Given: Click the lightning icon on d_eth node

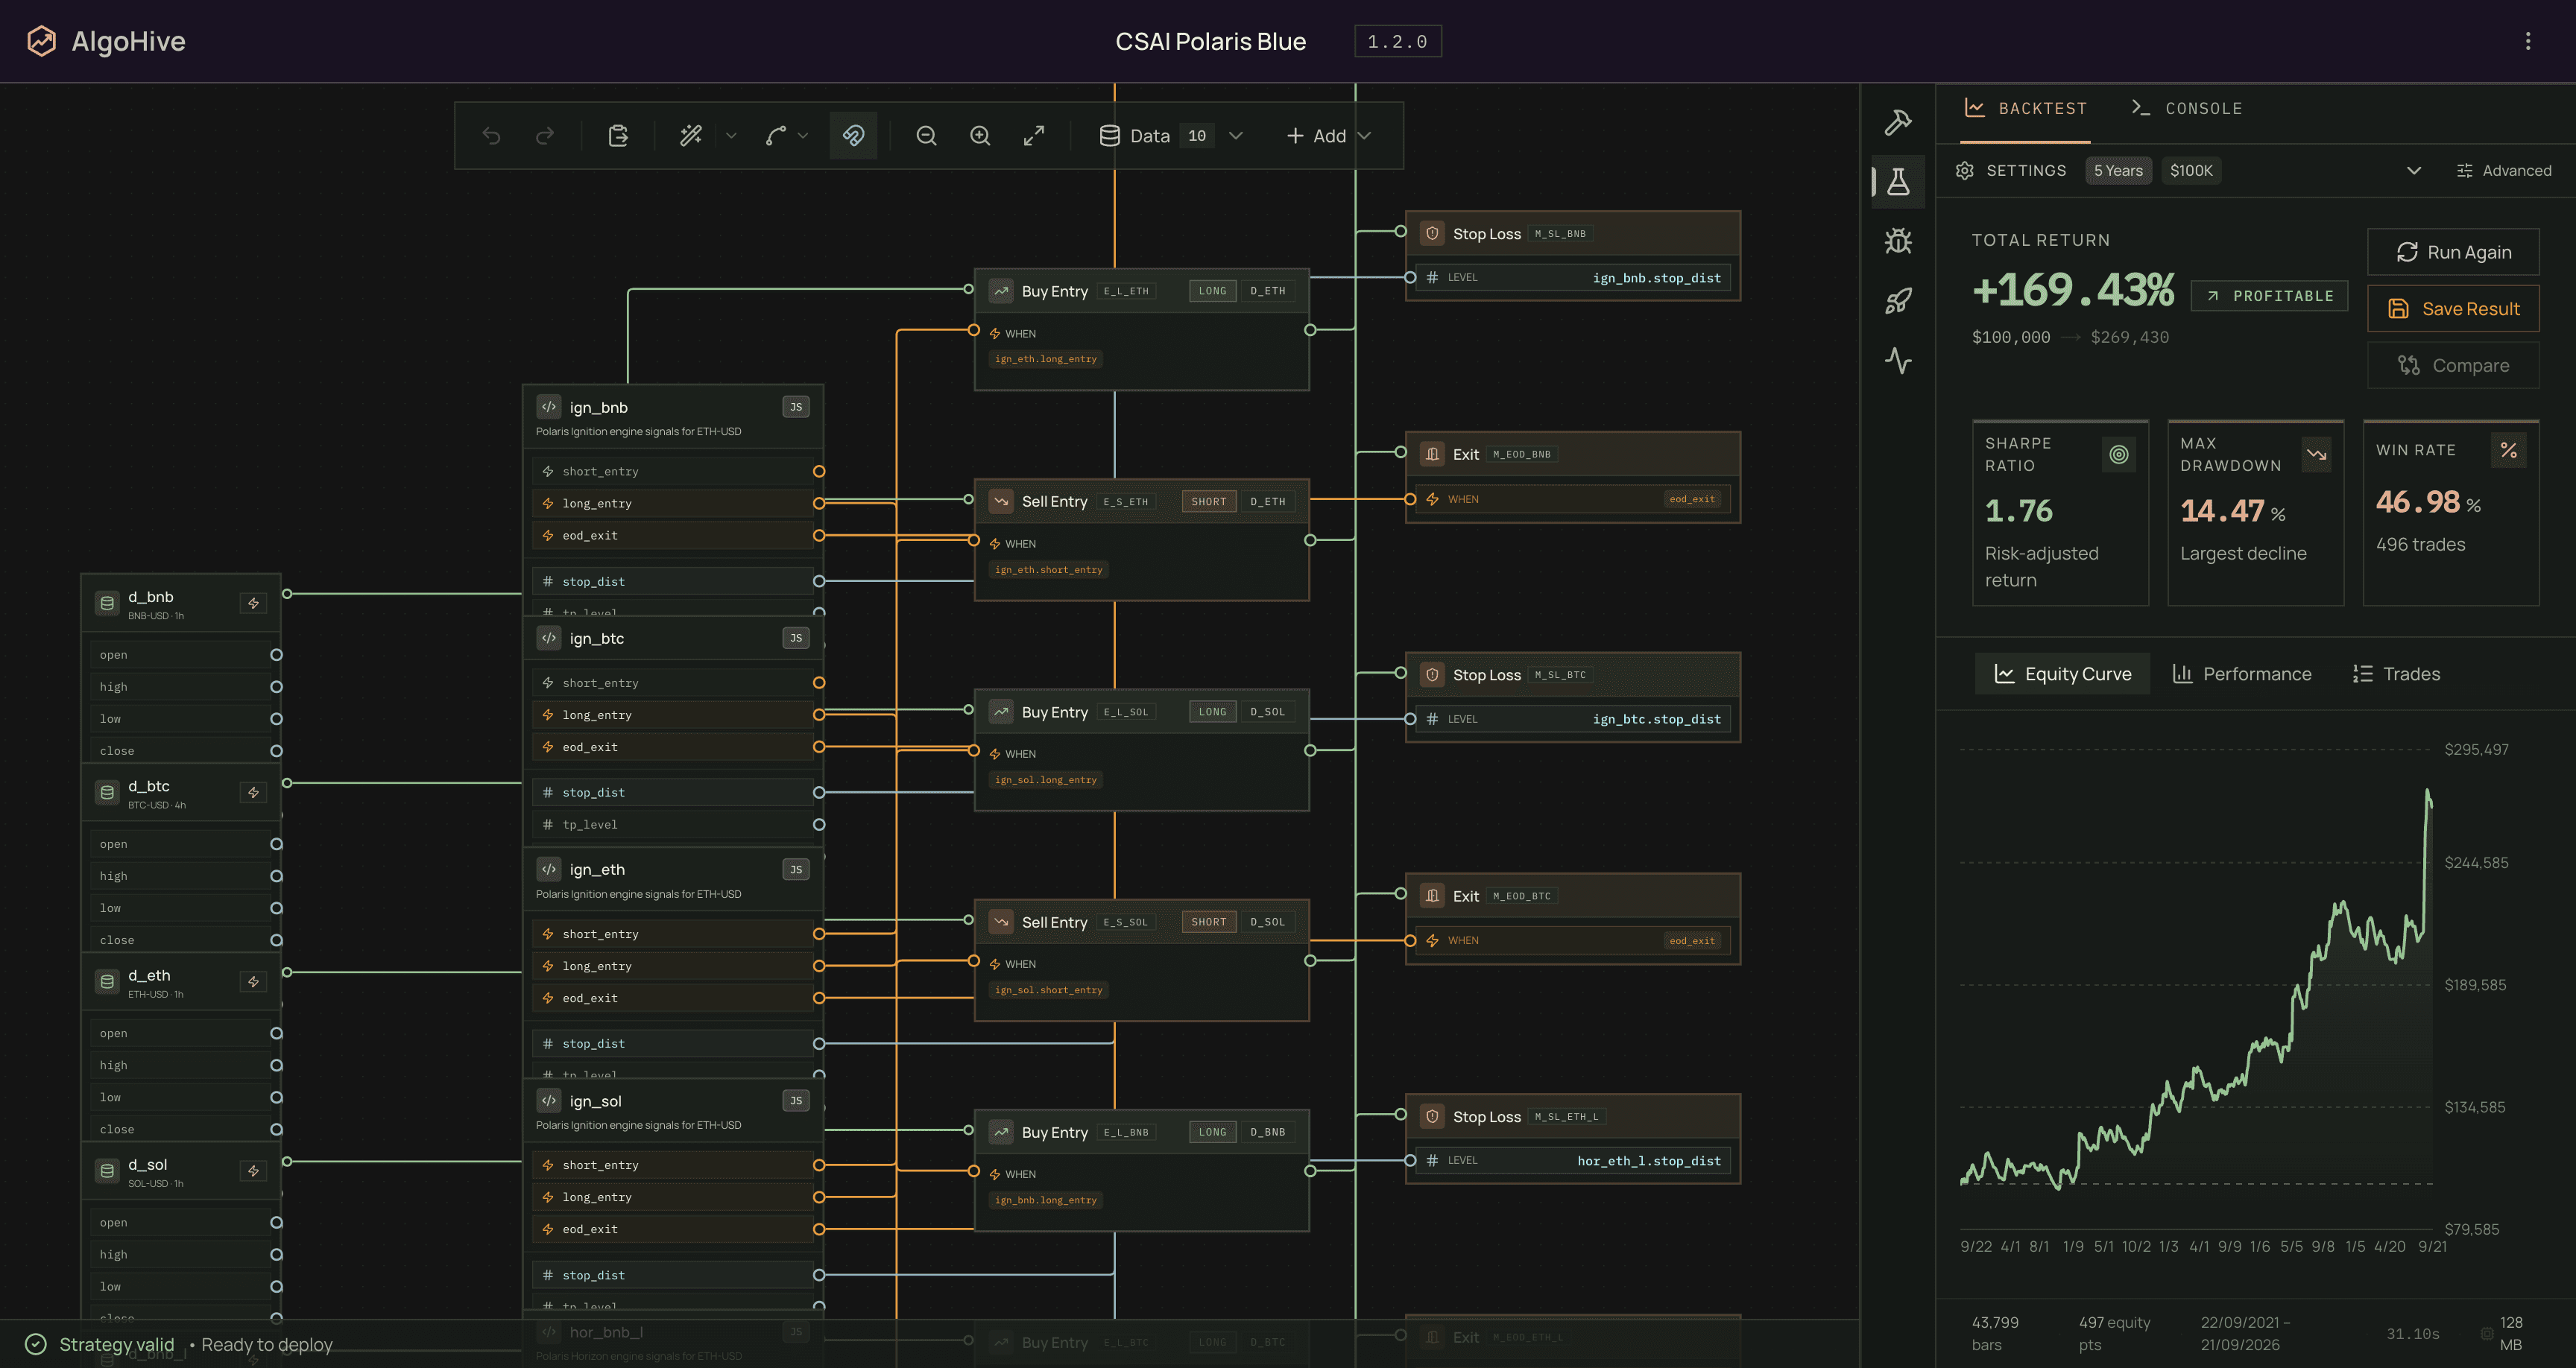Looking at the screenshot, I should point(253,982).
